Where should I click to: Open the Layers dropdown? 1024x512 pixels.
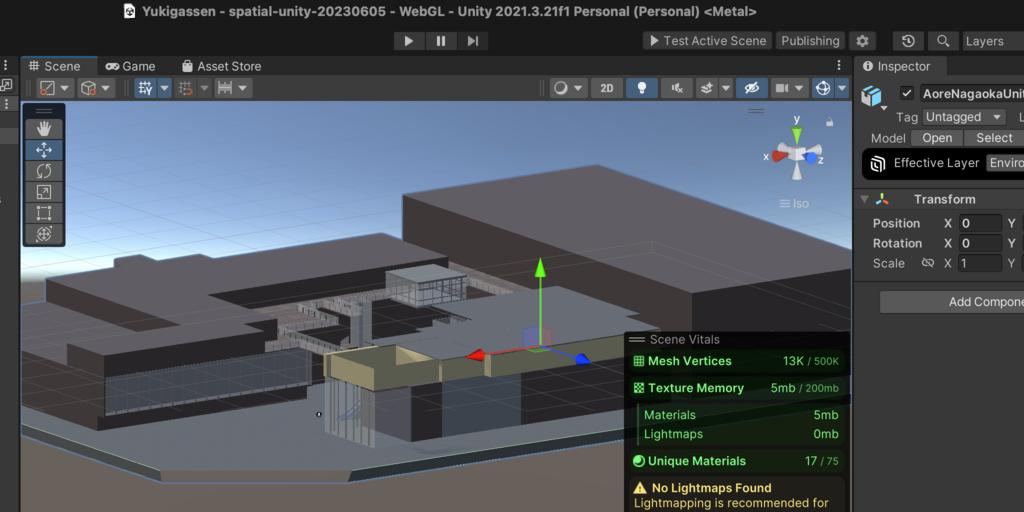click(x=990, y=41)
